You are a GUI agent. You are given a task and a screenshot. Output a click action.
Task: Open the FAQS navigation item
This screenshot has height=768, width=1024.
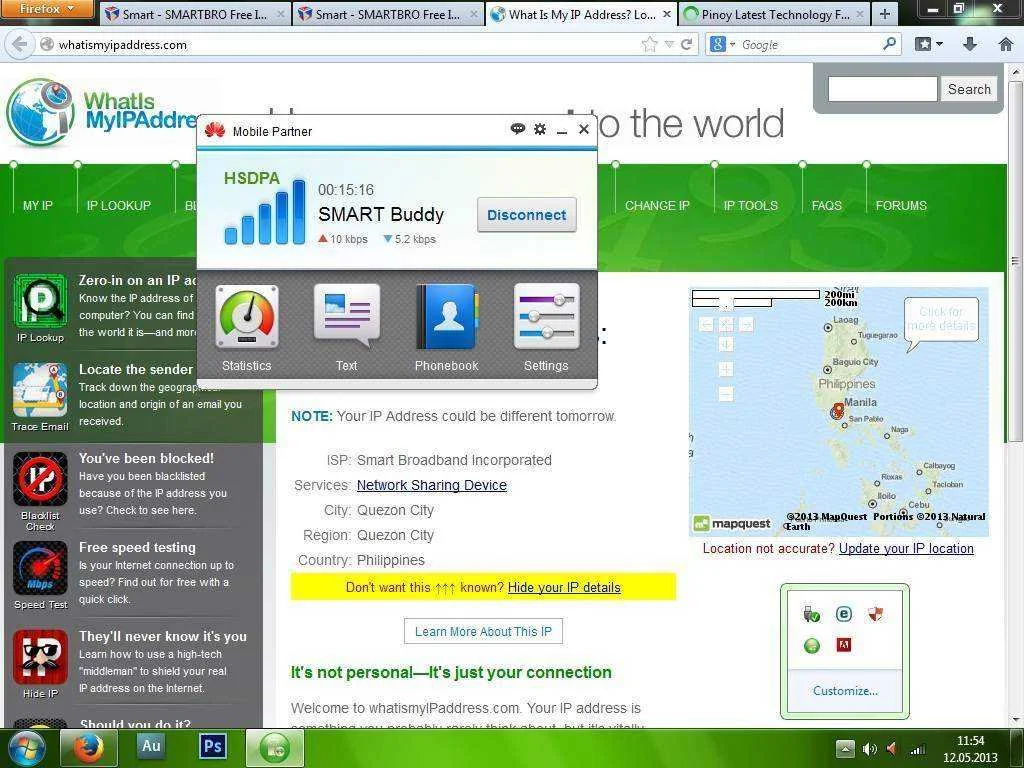(827, 206)
